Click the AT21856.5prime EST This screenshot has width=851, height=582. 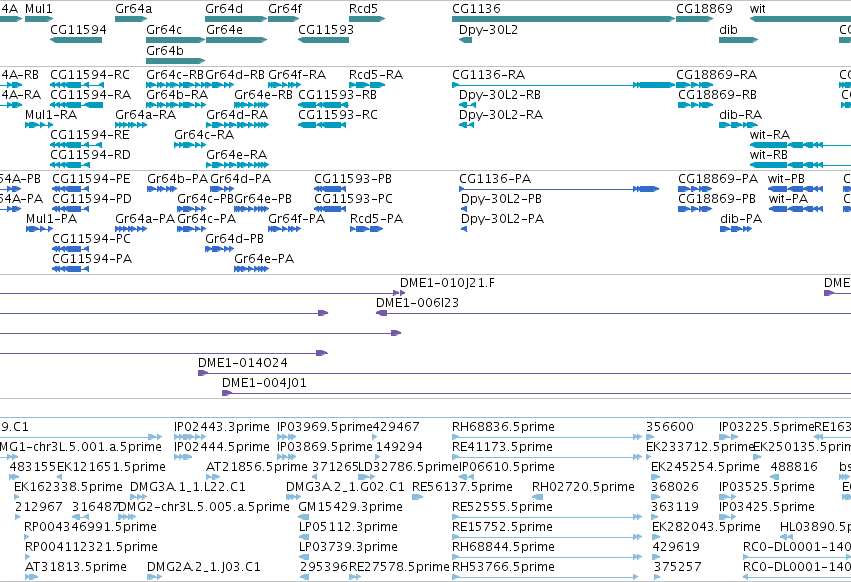click(211, 477)
